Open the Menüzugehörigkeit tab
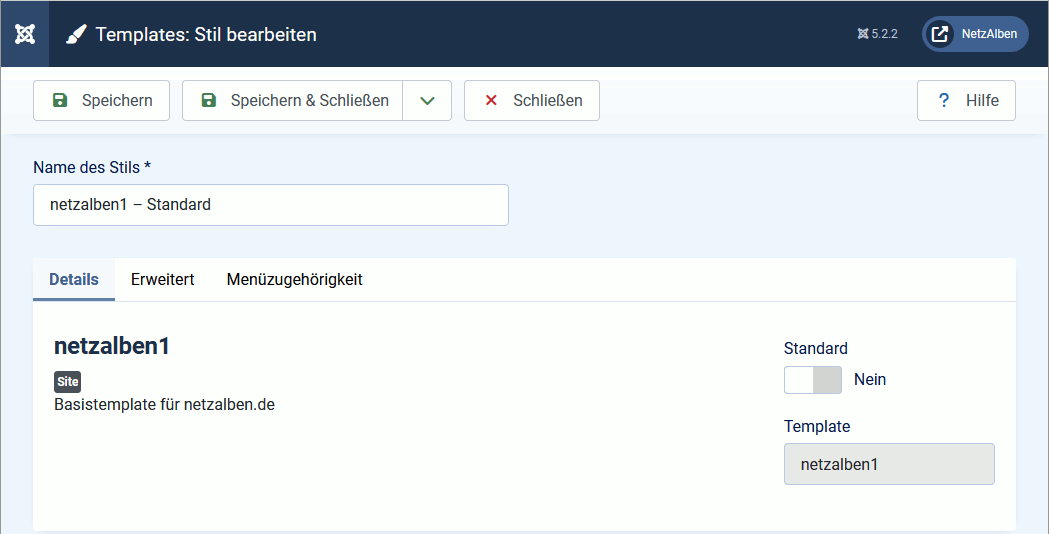This screenshot has height=534, width=1049. point(294,280)
